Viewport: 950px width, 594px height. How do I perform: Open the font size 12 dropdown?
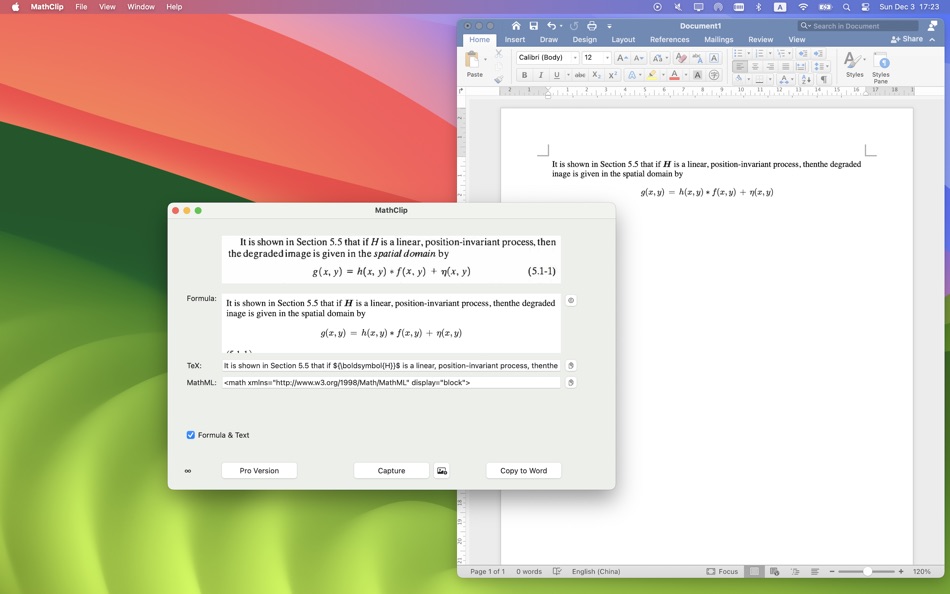(x=607, y=58)
